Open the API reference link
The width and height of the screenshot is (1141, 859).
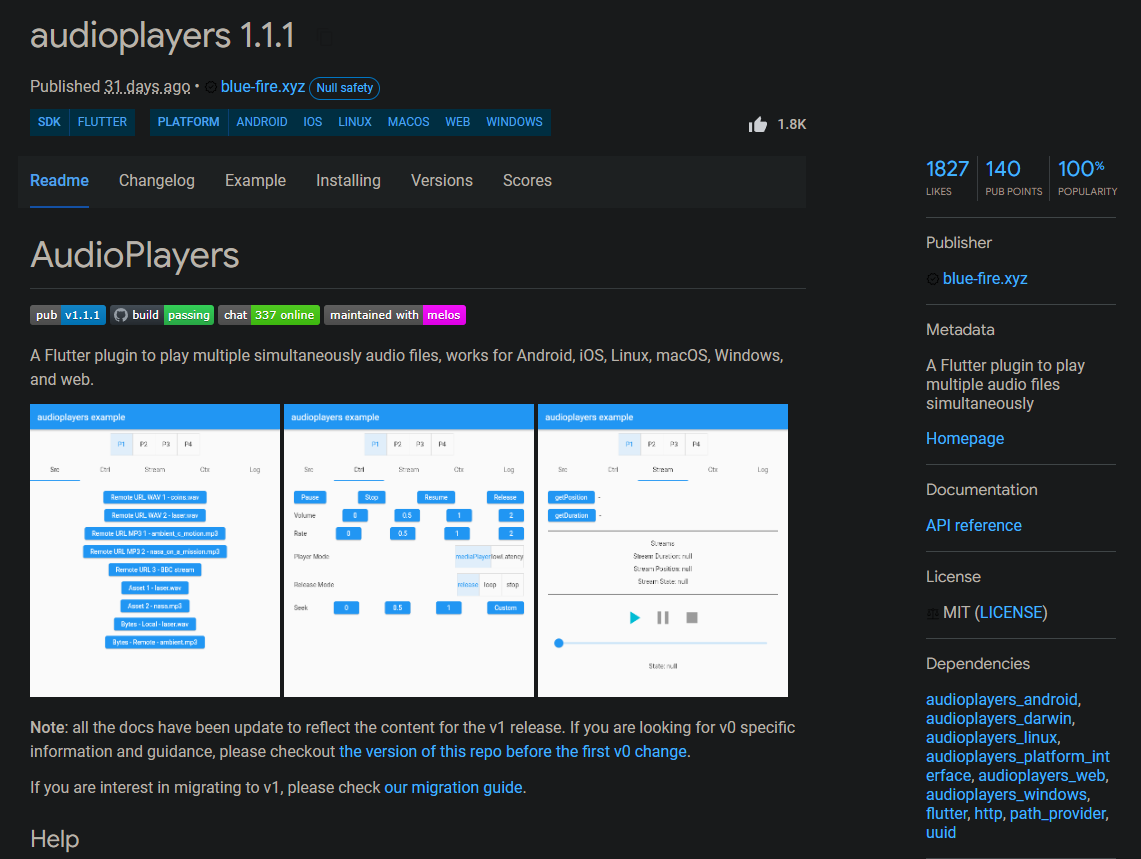(974, 526)
